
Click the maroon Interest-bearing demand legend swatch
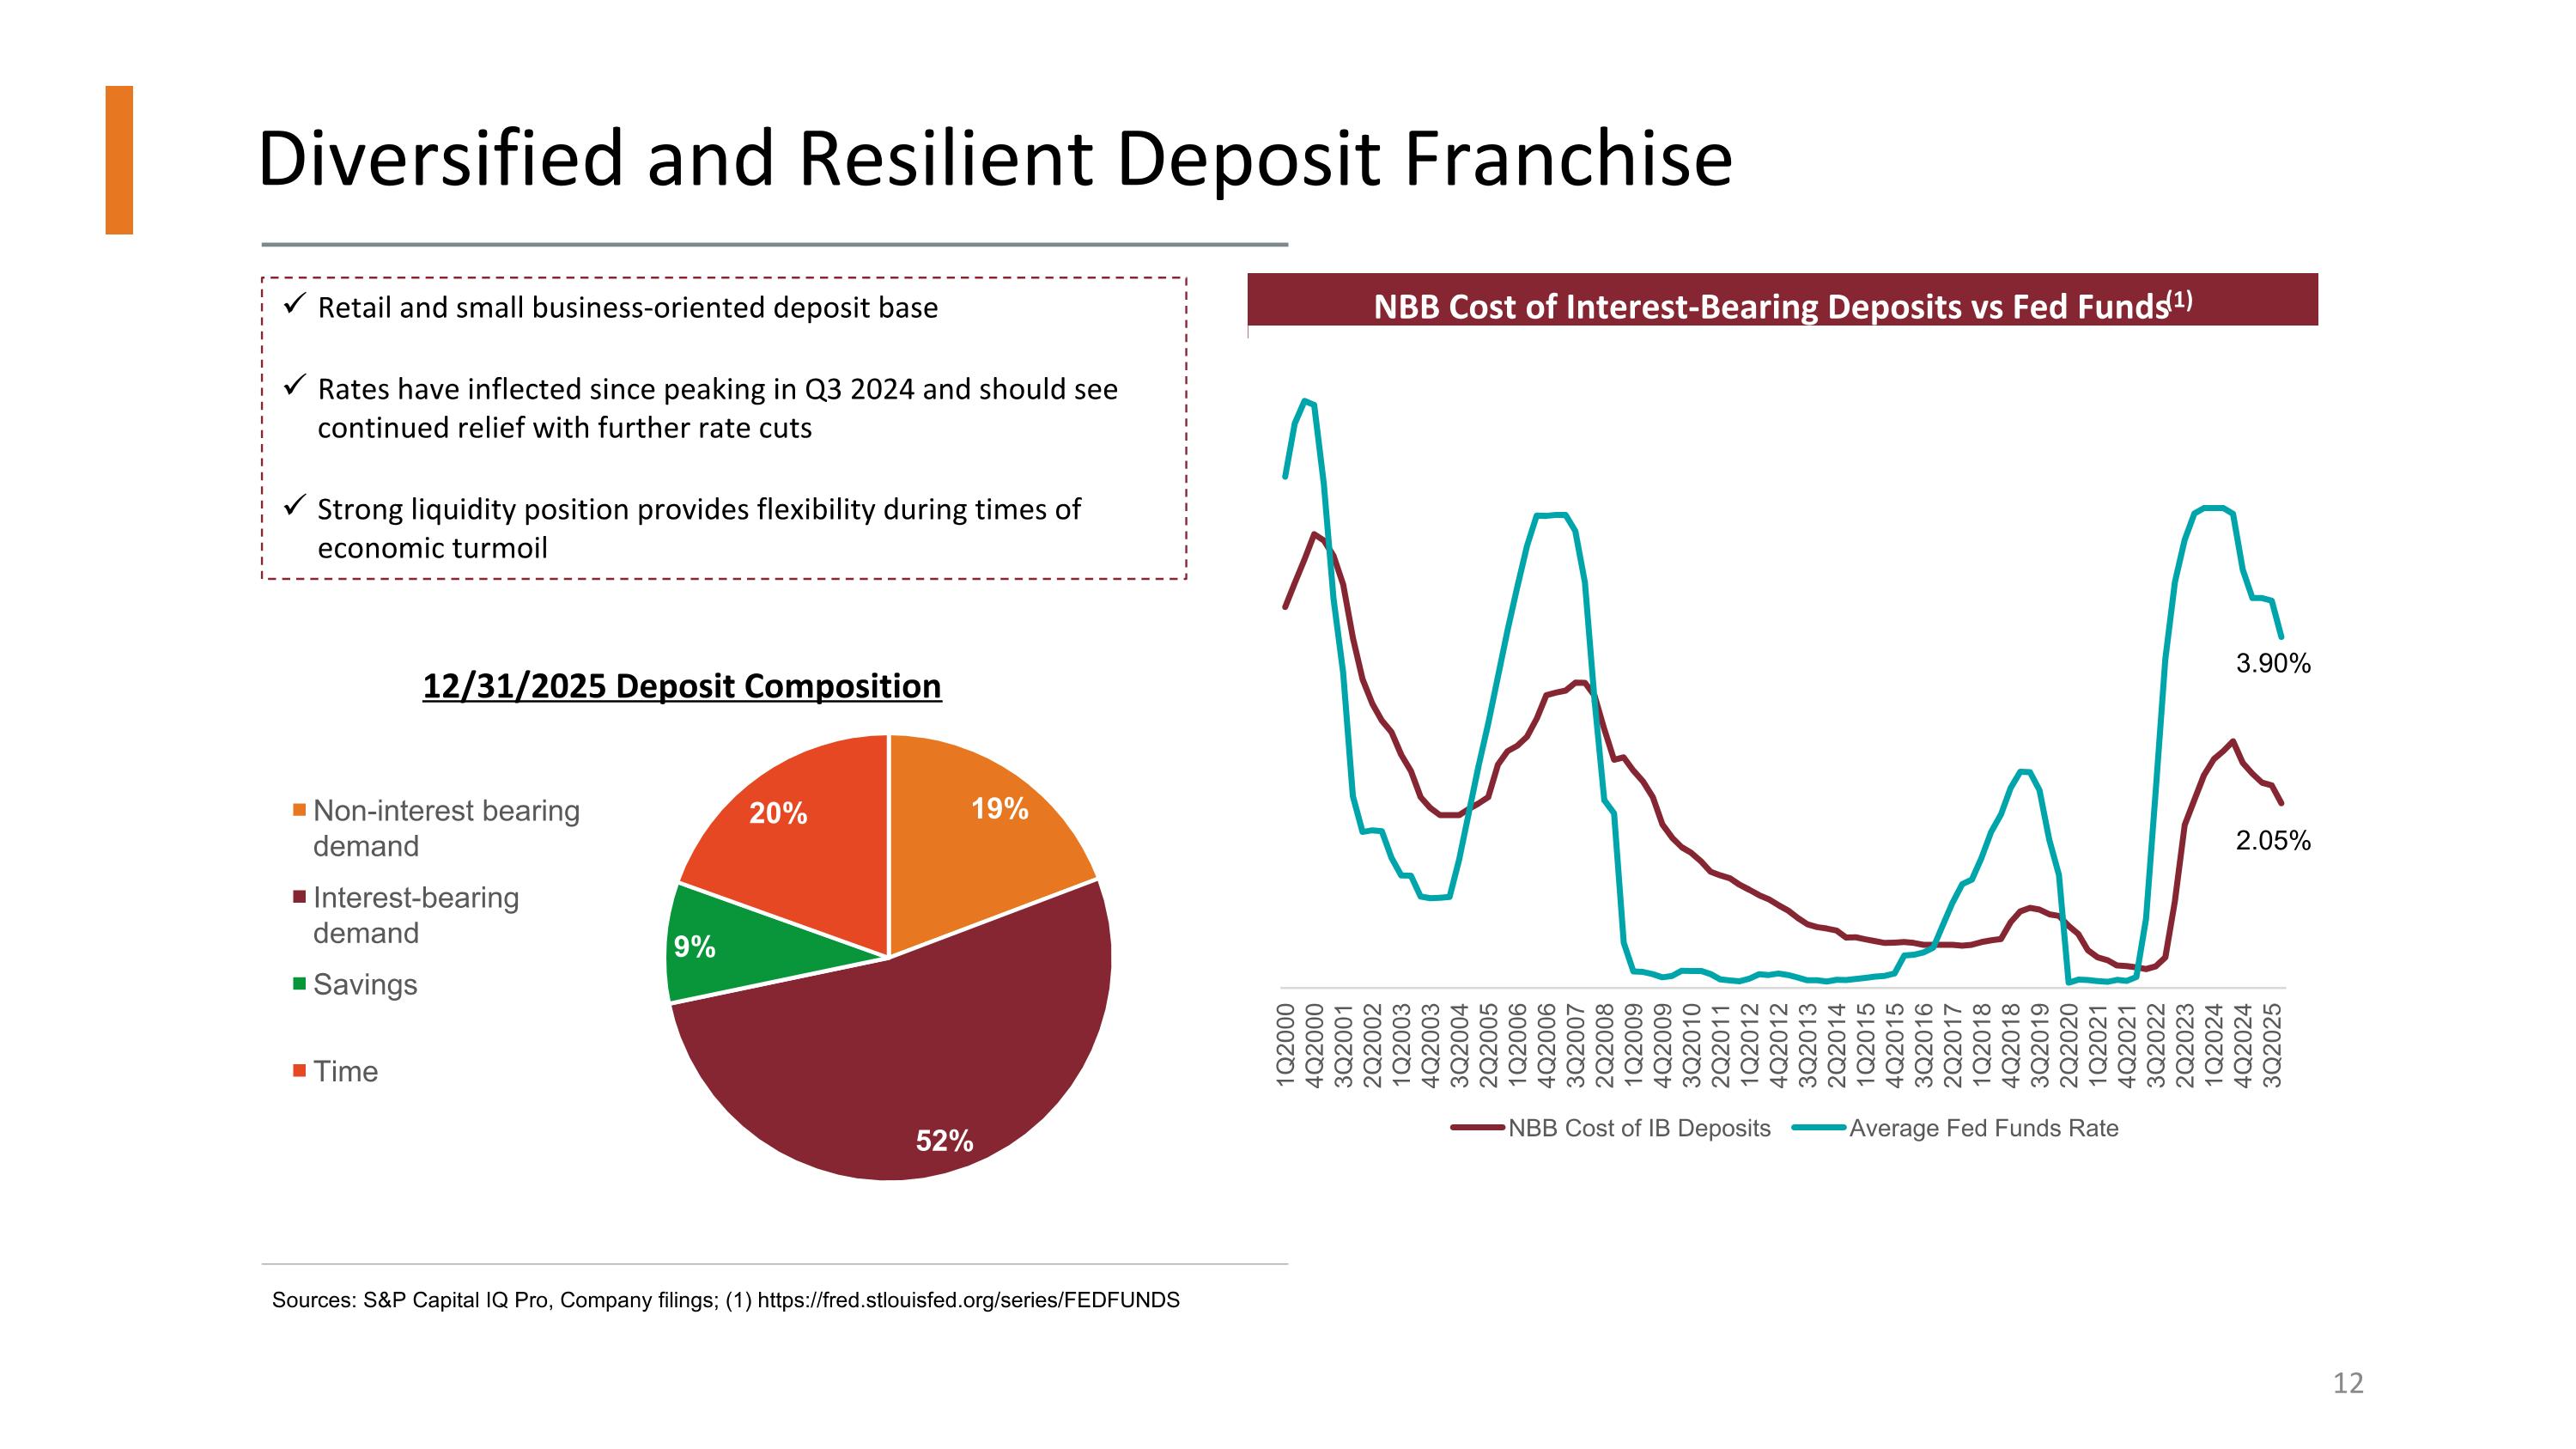coord(299,897)
